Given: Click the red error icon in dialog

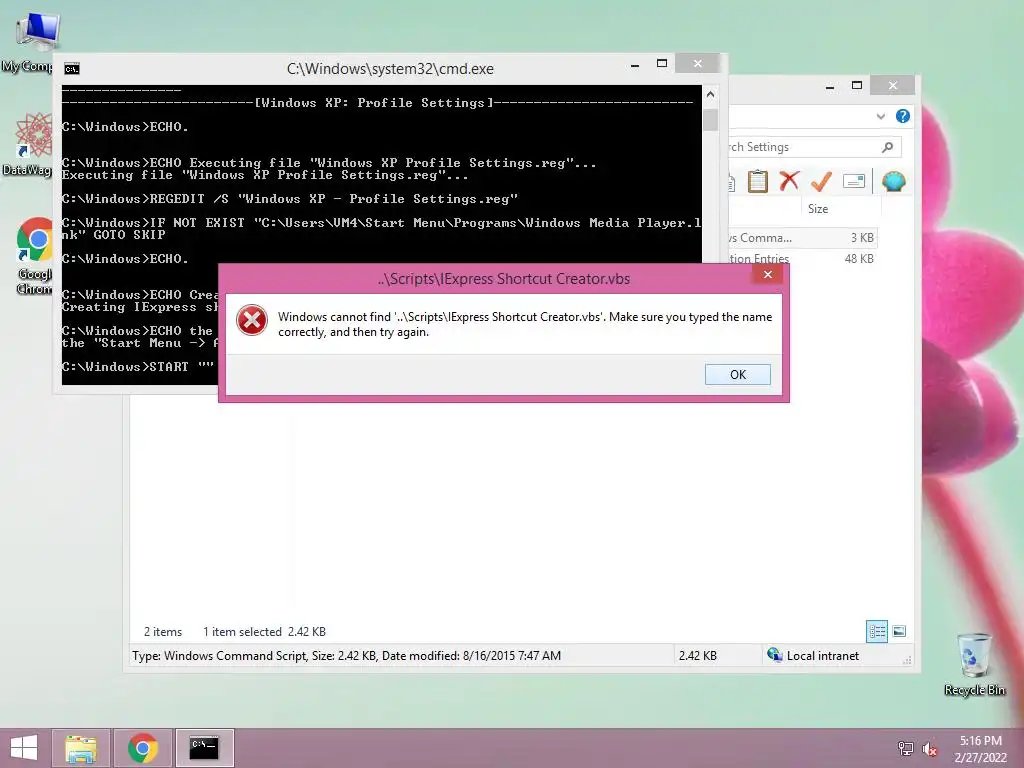Looking at the screenshot, I should click(x=252, y=321).
